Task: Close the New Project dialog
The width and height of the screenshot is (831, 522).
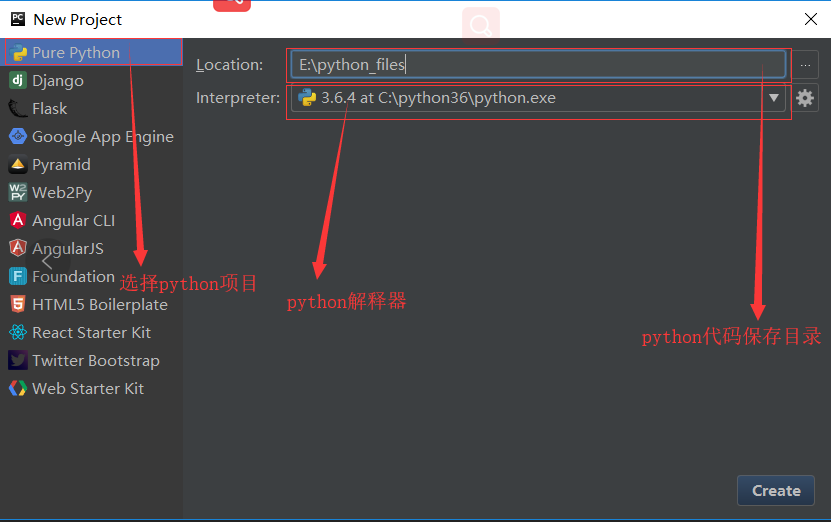Action: click(810, 19)
